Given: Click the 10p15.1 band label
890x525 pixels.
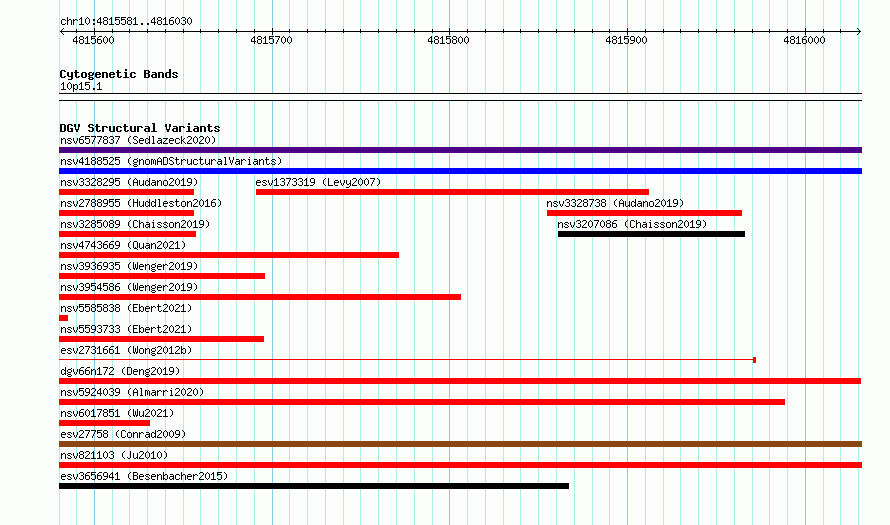Looking at the screenshot, I should coord(81,86).
